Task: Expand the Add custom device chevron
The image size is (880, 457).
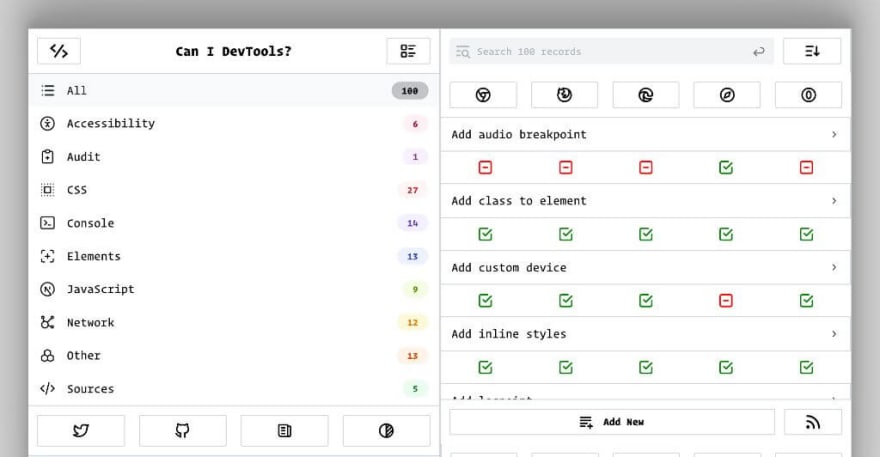Action: (834, 267)
